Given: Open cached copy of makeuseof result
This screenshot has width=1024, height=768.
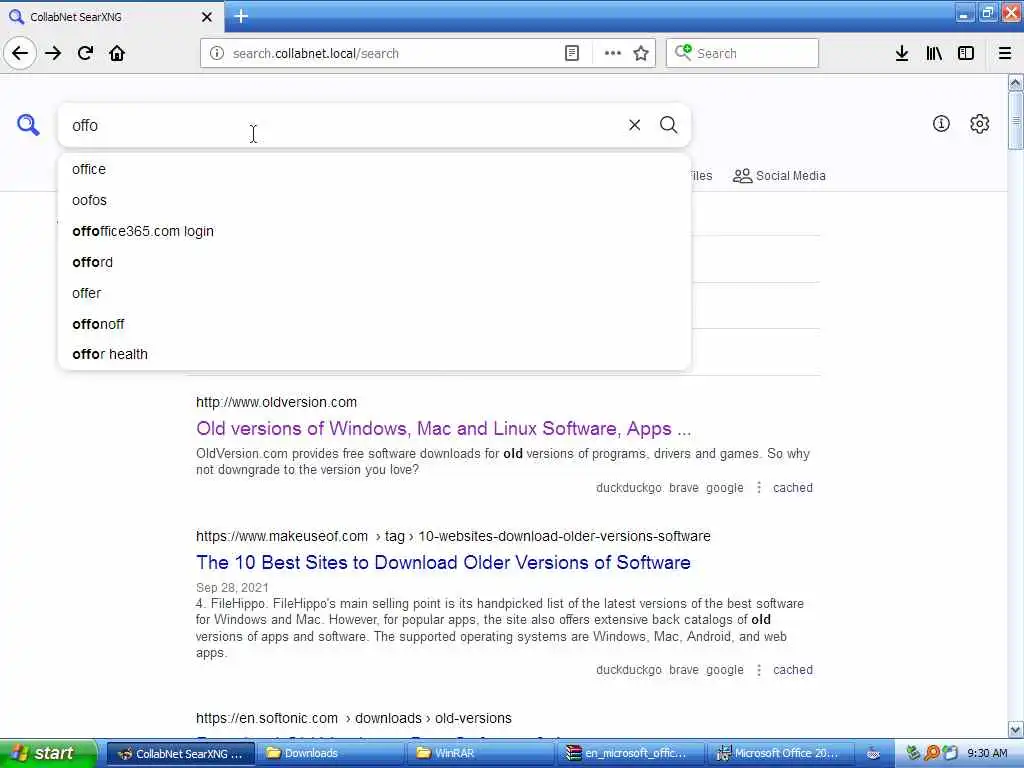Looking at the screenshot, I should point(793,670).
